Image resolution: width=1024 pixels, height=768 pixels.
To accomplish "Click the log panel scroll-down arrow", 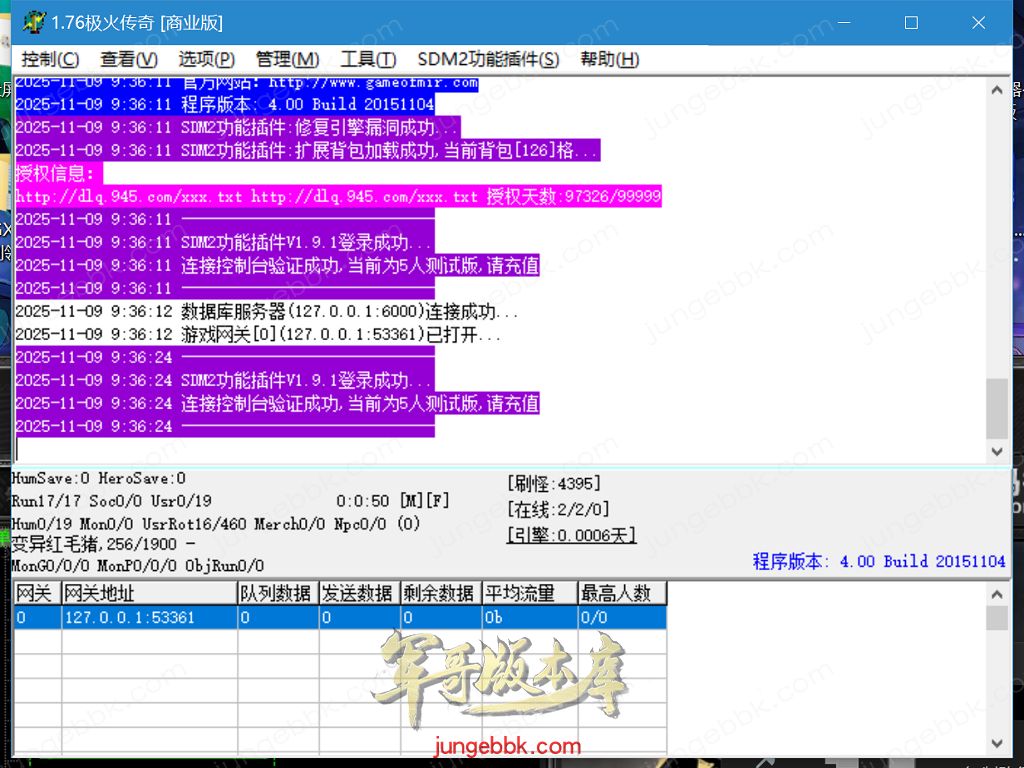I will [x=997, y=452].
